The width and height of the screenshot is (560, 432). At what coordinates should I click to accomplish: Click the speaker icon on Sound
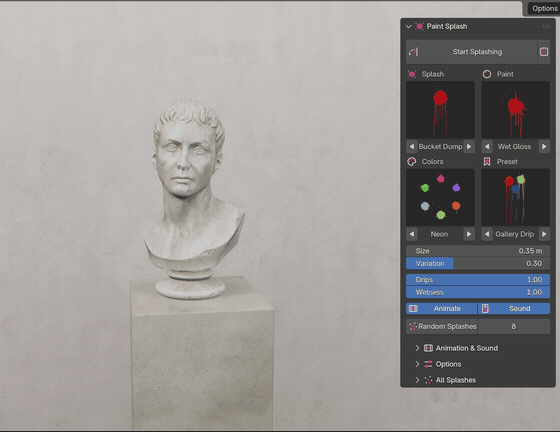pos(485,308)
